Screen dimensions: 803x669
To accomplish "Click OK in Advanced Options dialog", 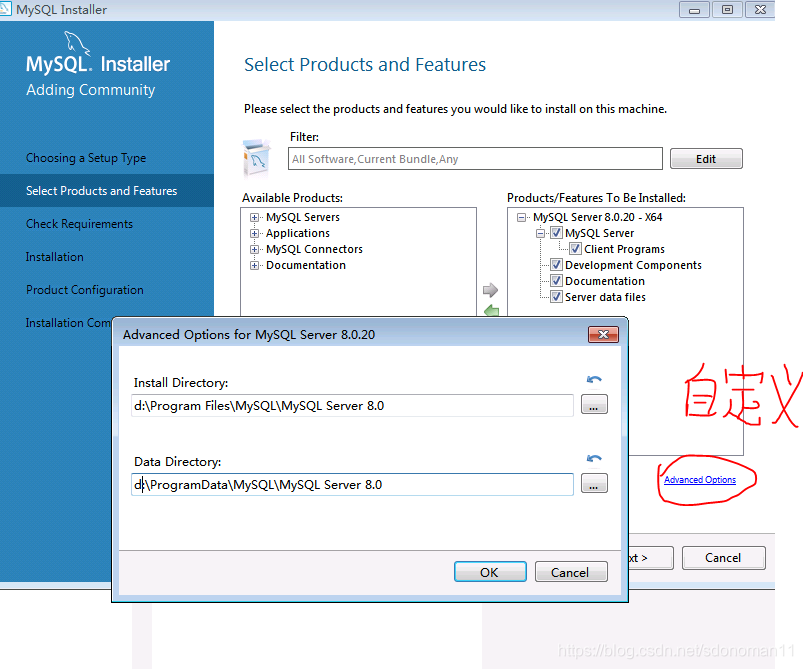I will (490, 572).
